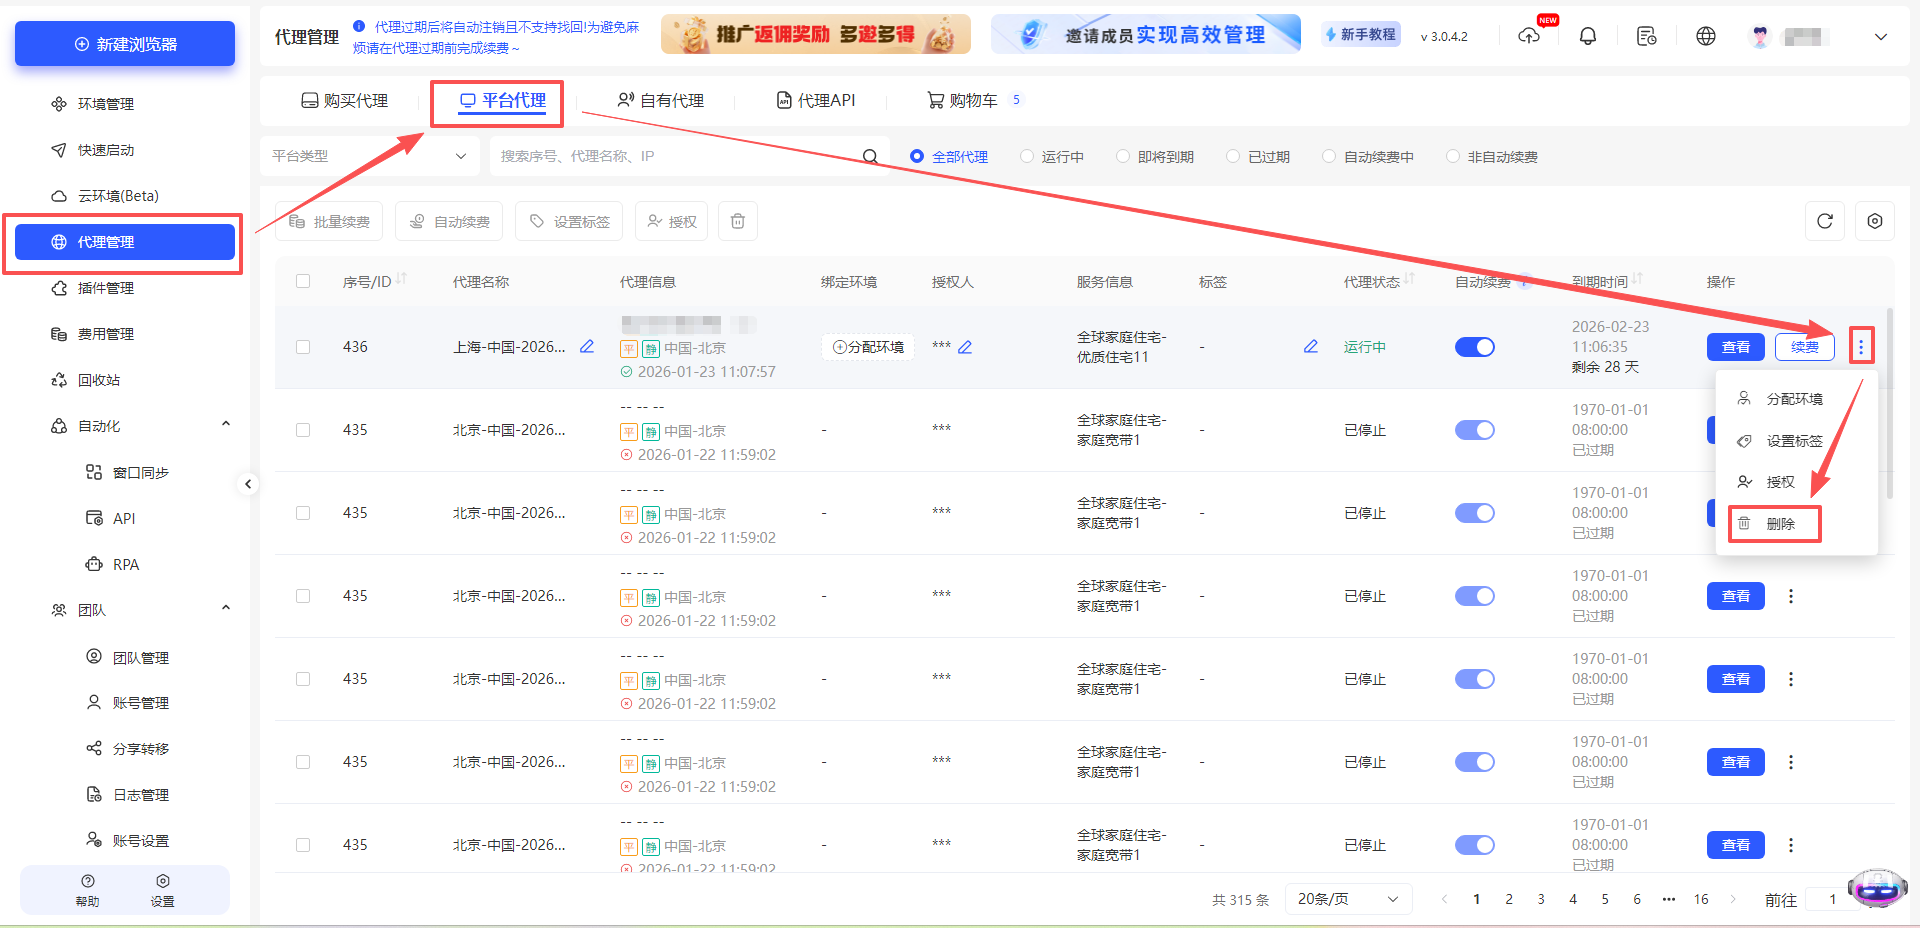Open the table column settings gear icon
1920x928 pixels.
(1875, 221)
